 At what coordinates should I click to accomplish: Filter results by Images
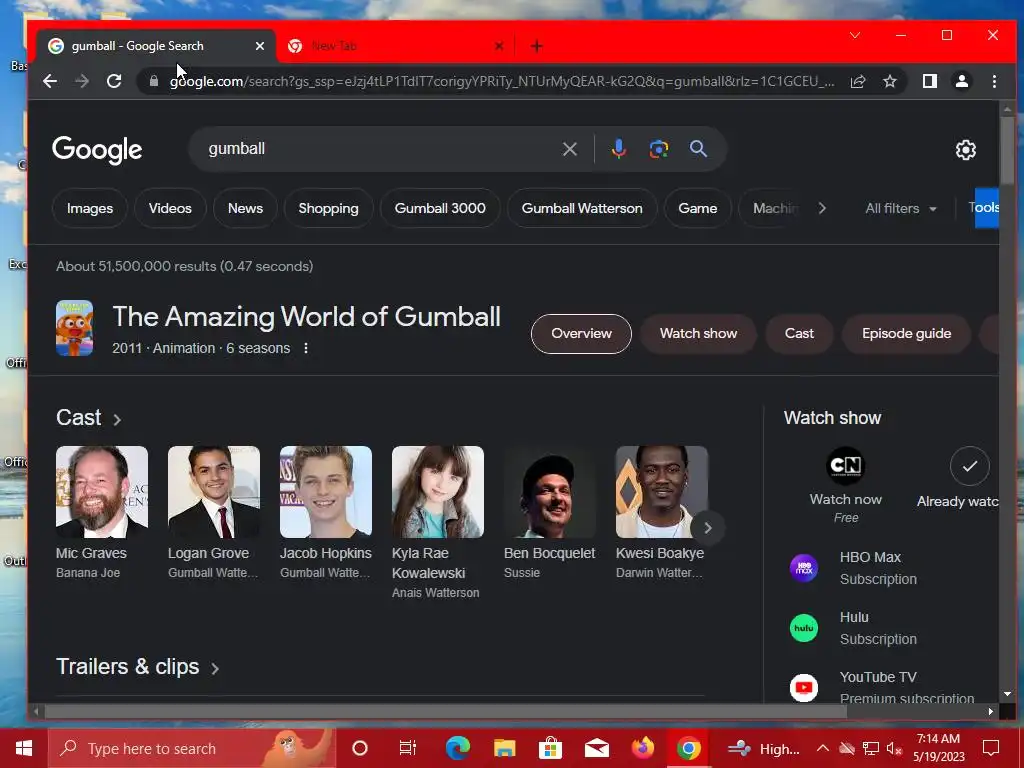(x=89, y=208)
